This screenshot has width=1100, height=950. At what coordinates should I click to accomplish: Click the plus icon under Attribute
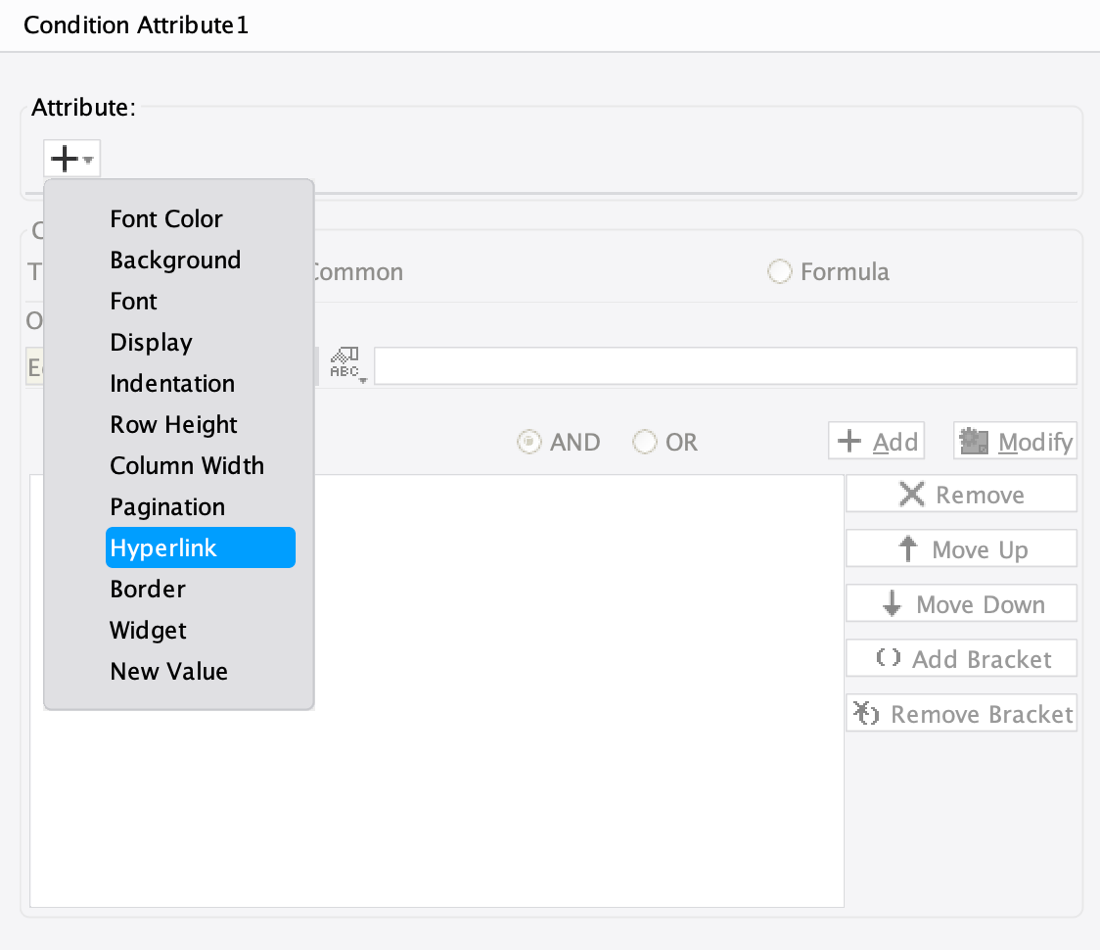63,157
